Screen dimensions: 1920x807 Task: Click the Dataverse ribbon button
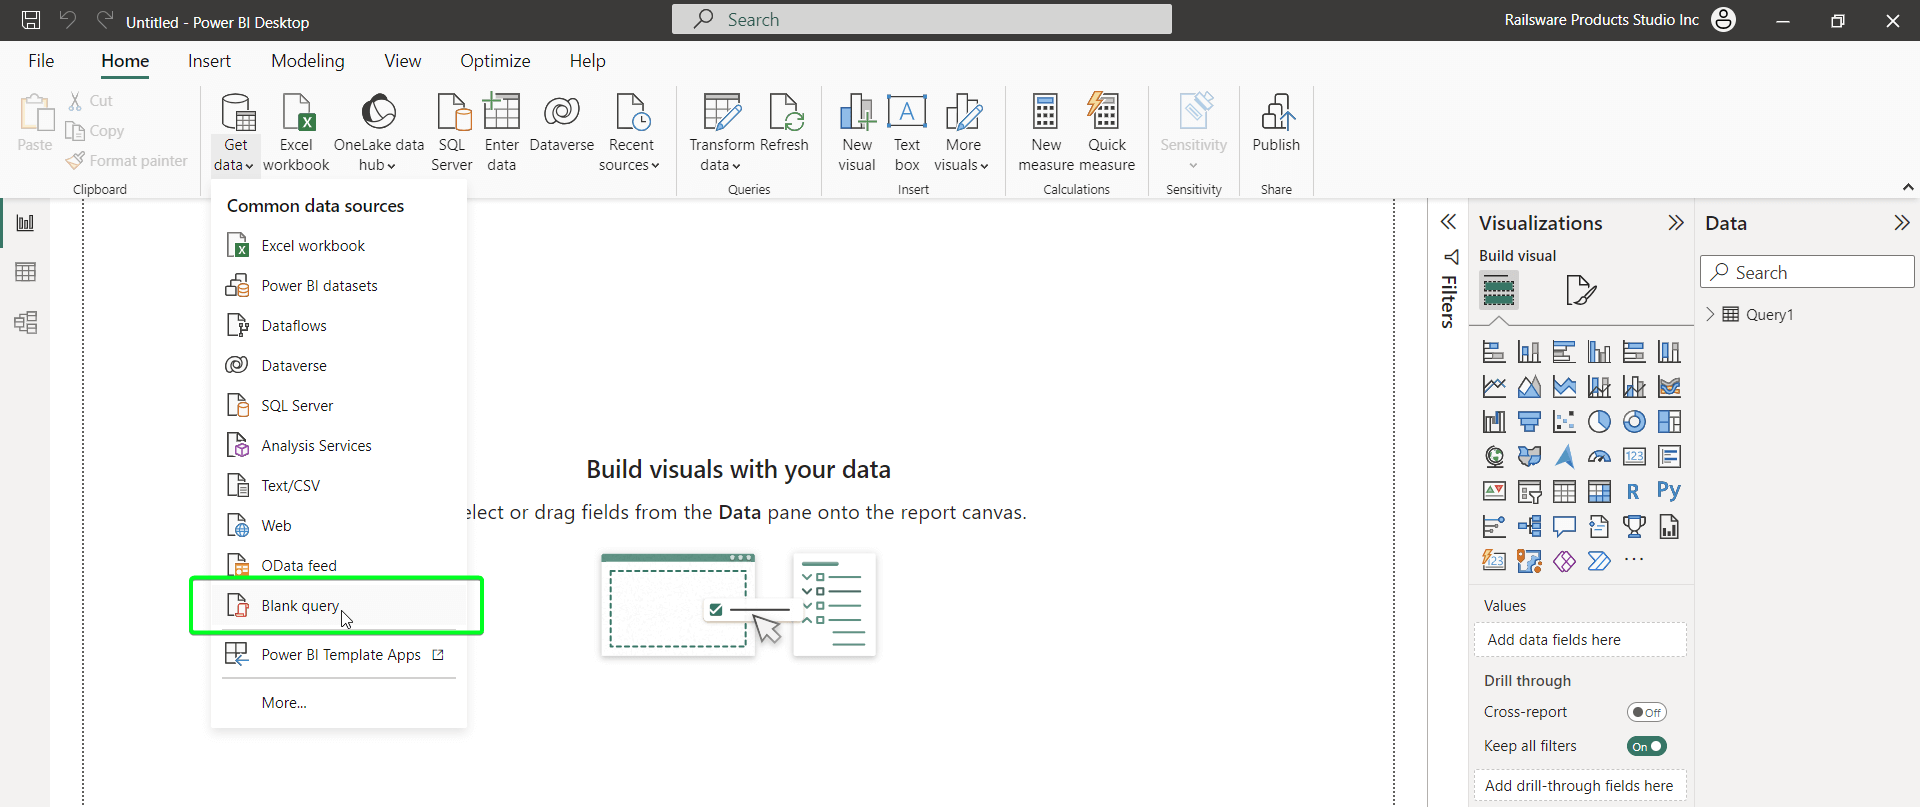[x=562, y=125]
